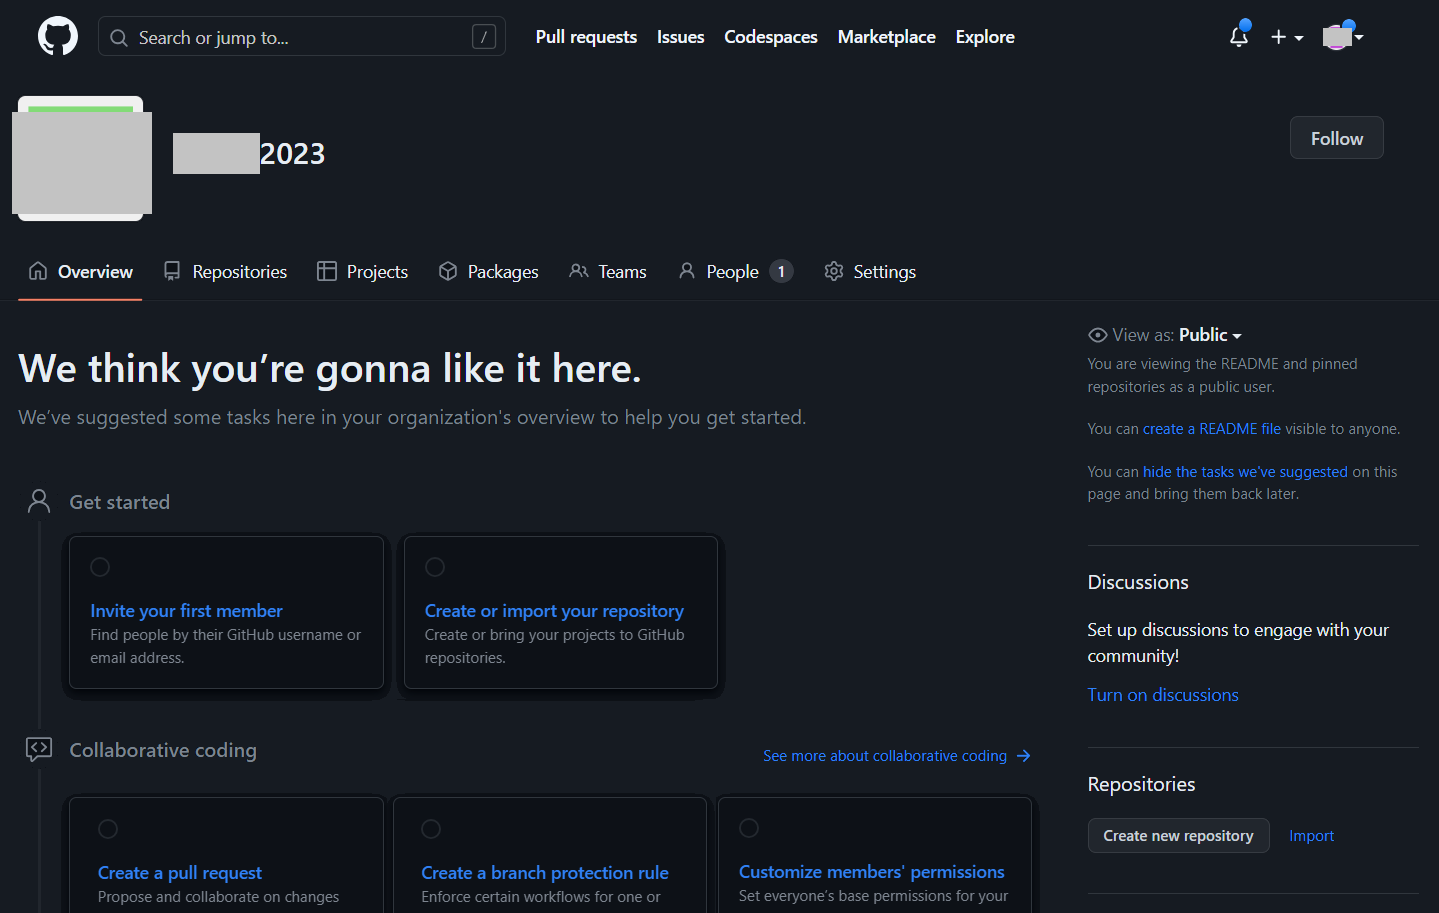Click Turn on discussions link
Image resolution: width=1439 pixels, height=913 pixels.
click(1163, 695)
